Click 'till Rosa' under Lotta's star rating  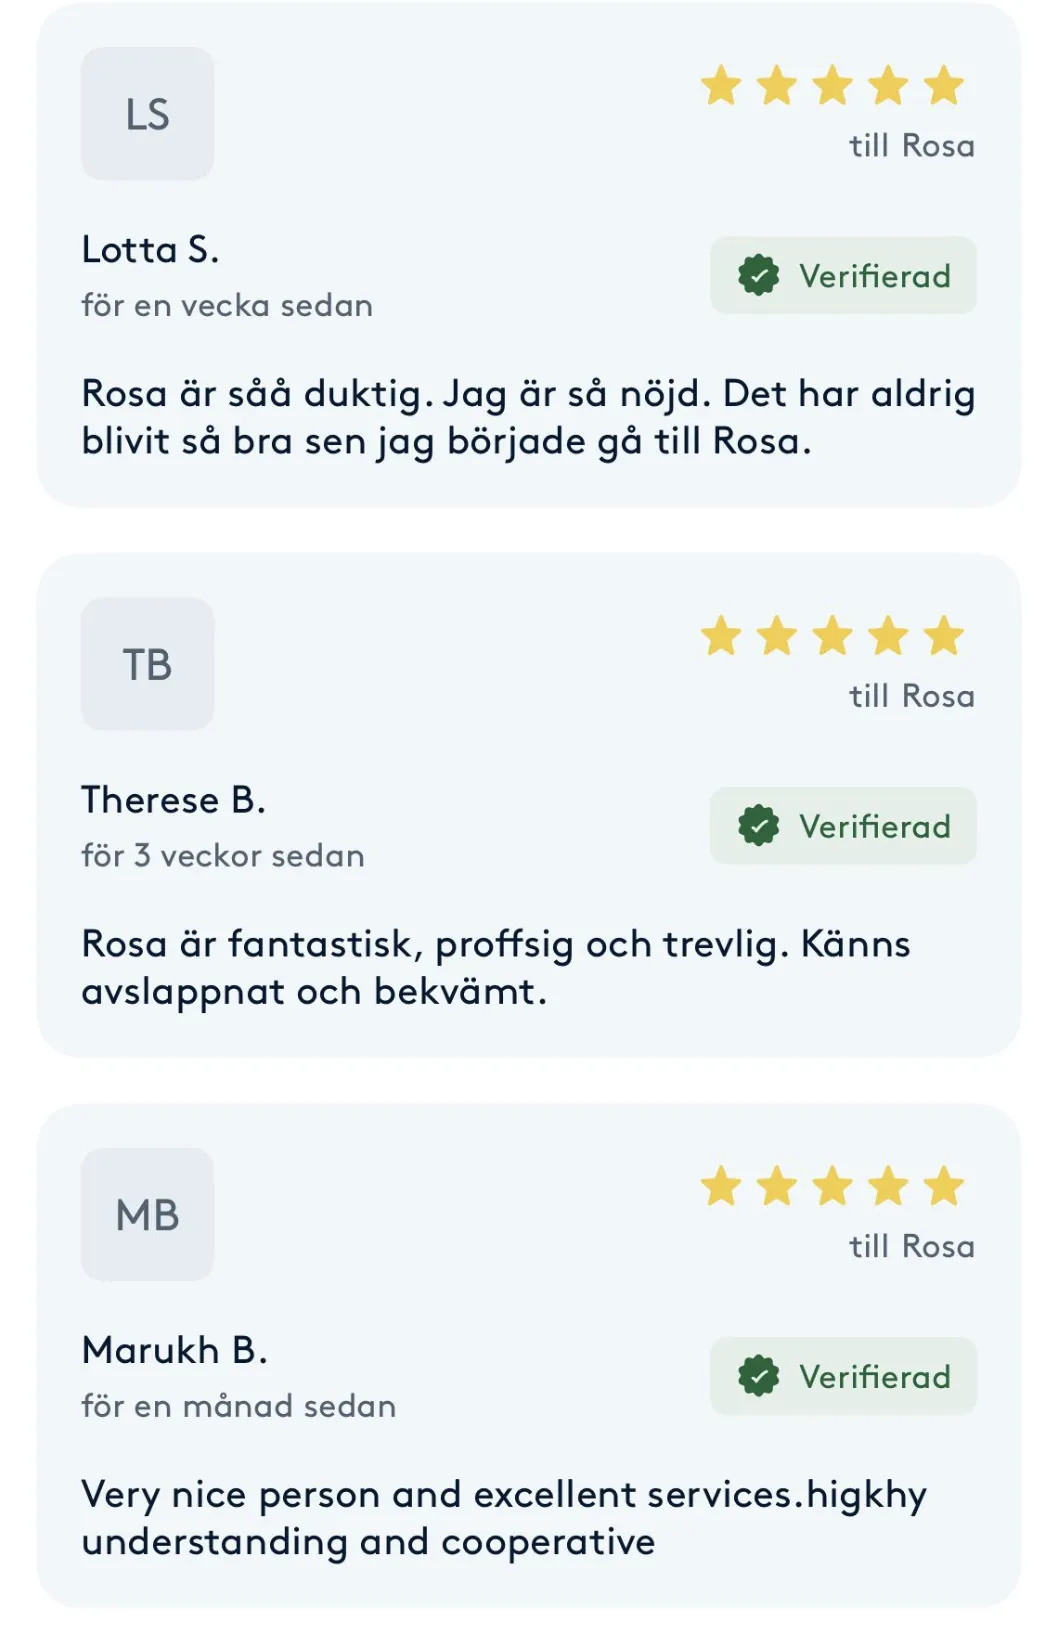pyautogui.click(x=911, y=146)
